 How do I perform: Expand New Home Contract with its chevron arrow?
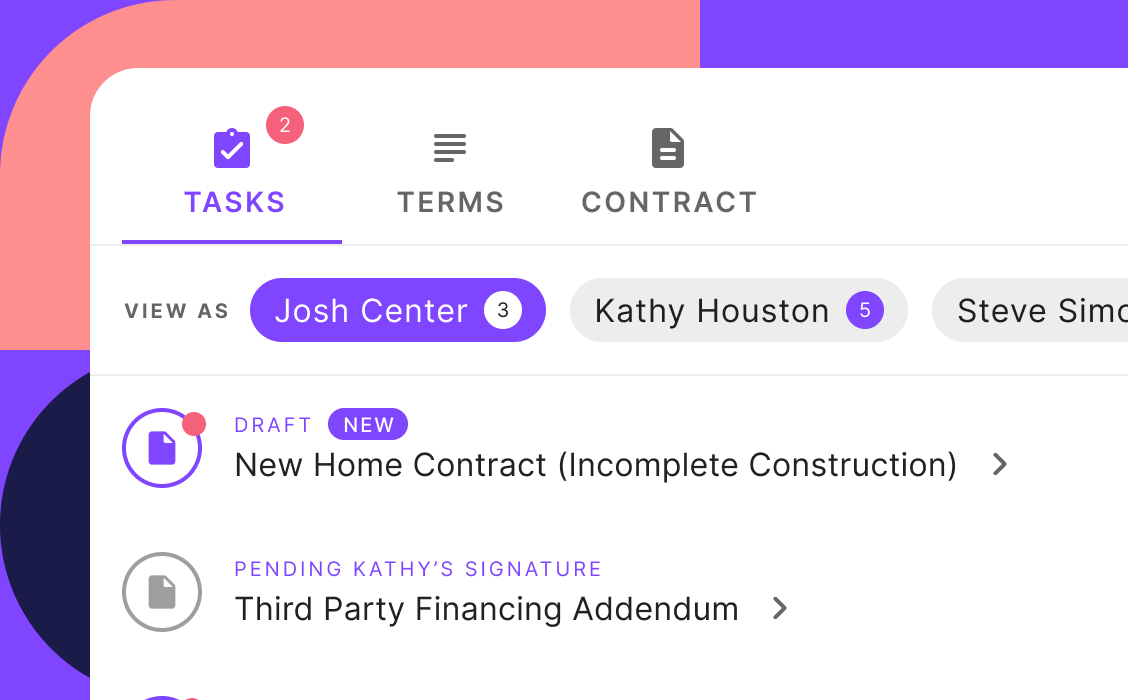coord(999,464)
